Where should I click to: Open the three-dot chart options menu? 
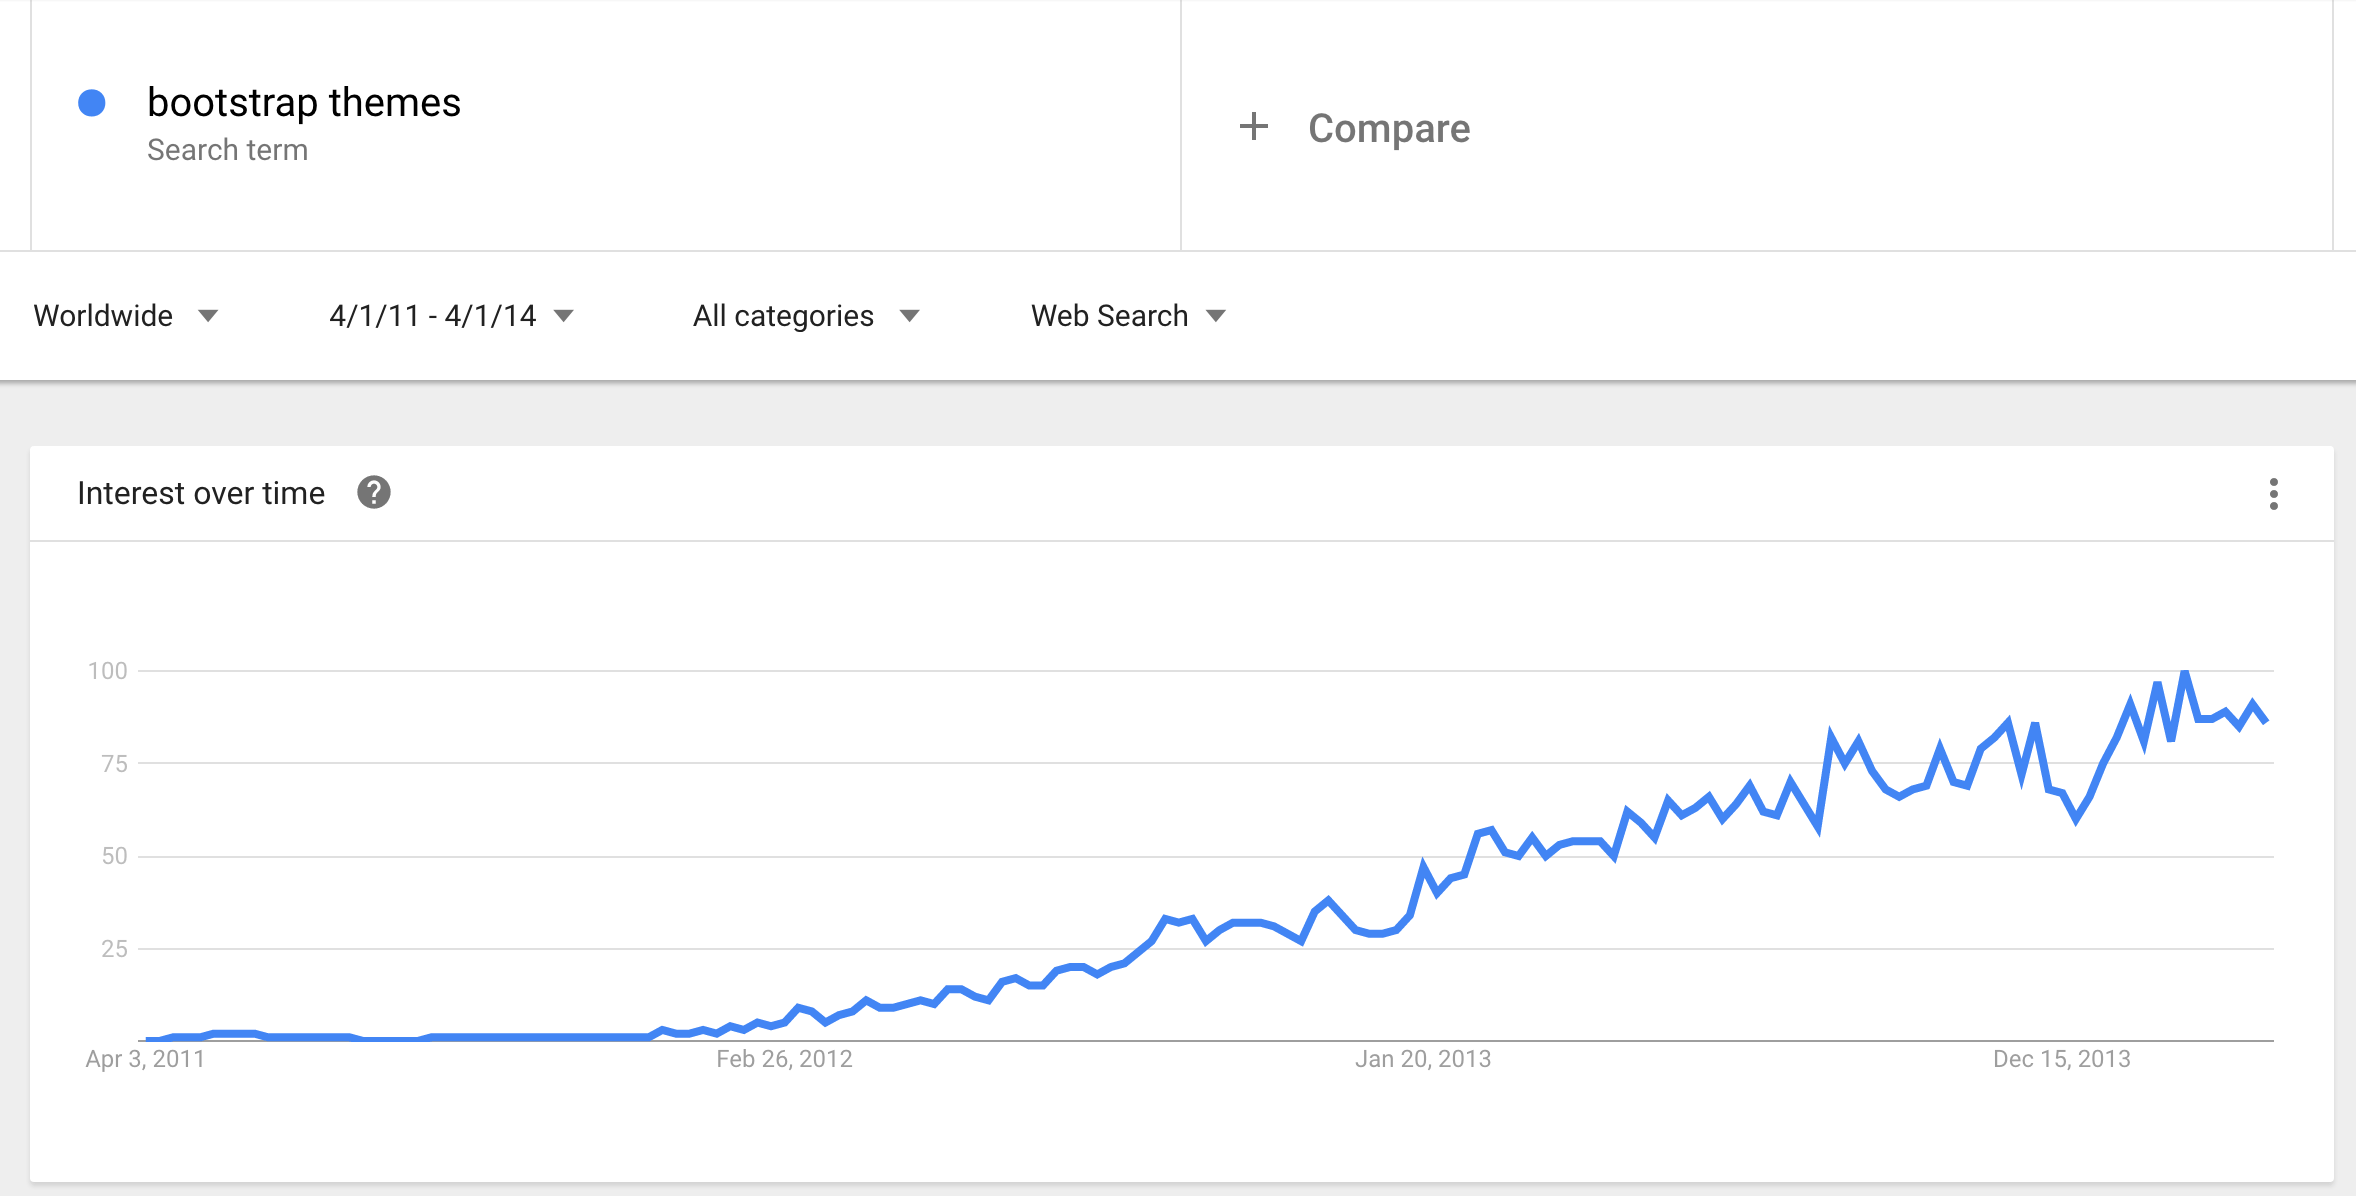(2273, 494)
